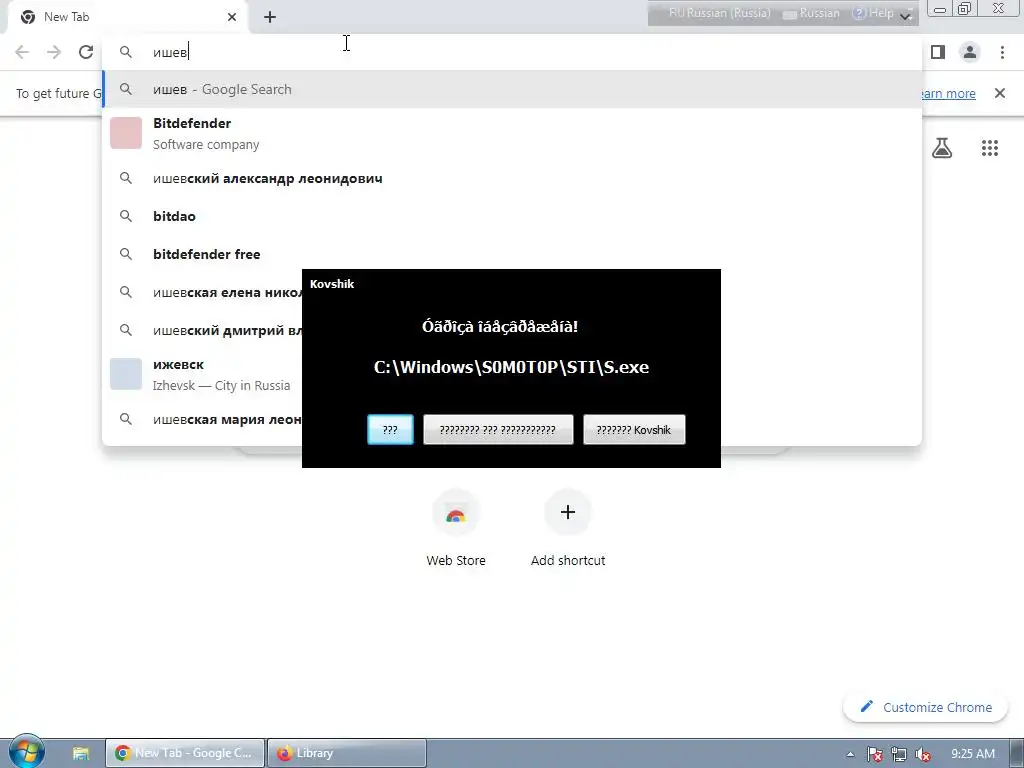The image size is (1024, 768).
Task: Open the Learn more link in infobar
Action: tap(948, 93)
